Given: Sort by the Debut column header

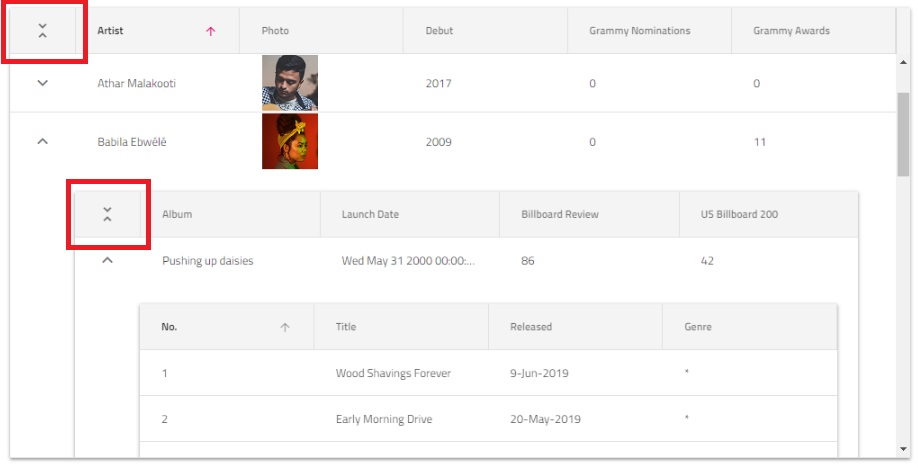Looking at the screenshot, I should pyautogui.click(x=440, y=31).
